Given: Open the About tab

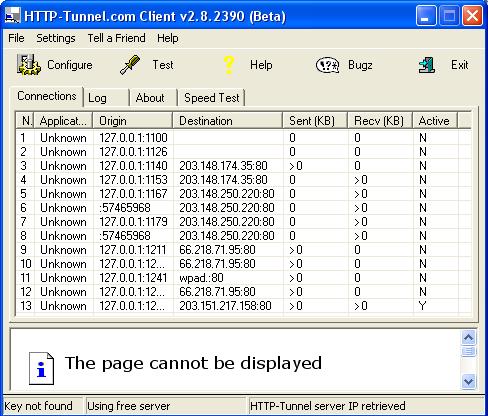Looking at the screenshot, I should [x=153, y=98].
